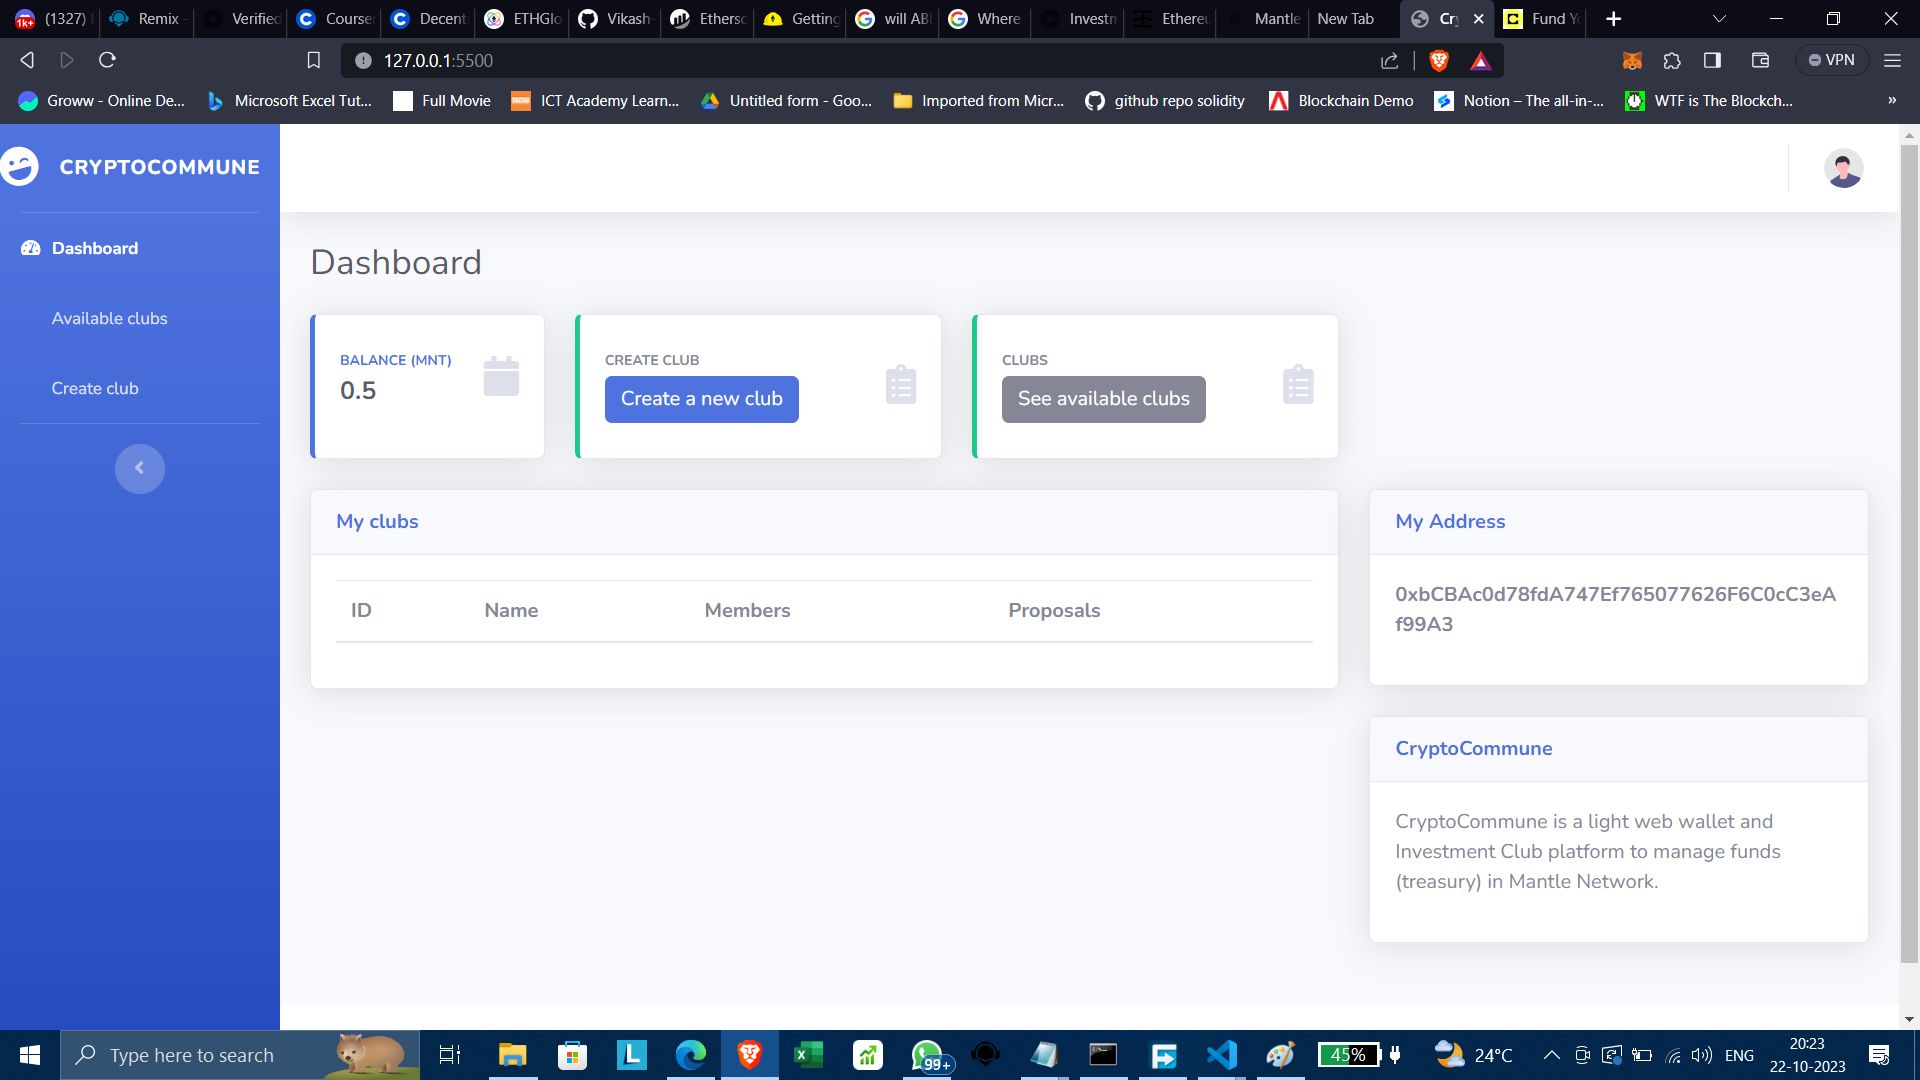
Task: Switch to the Fund Yo tab
Action: 1542,19
